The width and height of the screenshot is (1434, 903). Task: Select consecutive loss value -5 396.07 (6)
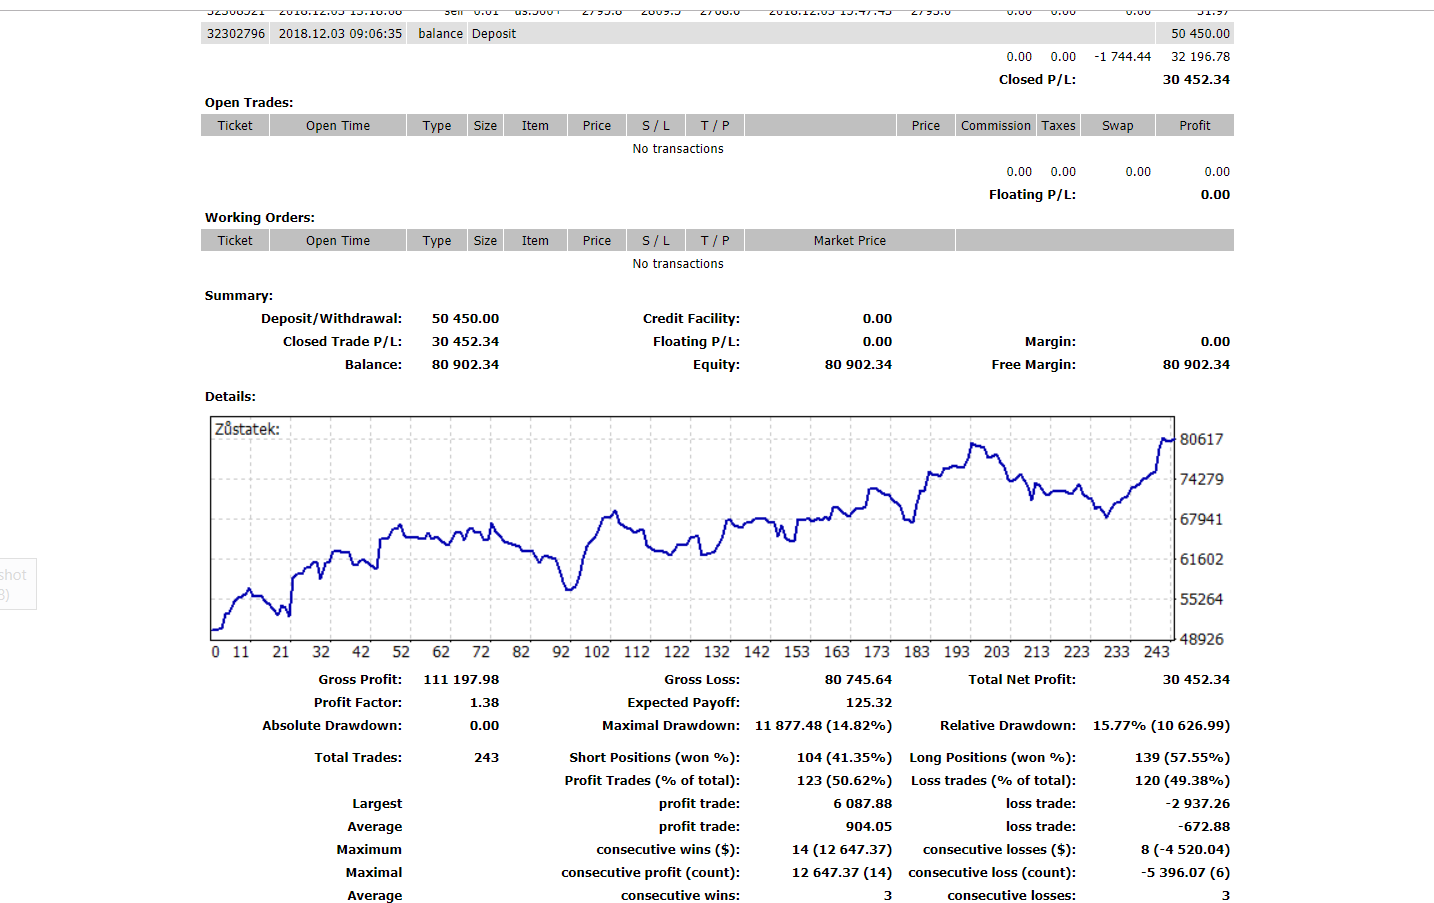click(1185, 873)
